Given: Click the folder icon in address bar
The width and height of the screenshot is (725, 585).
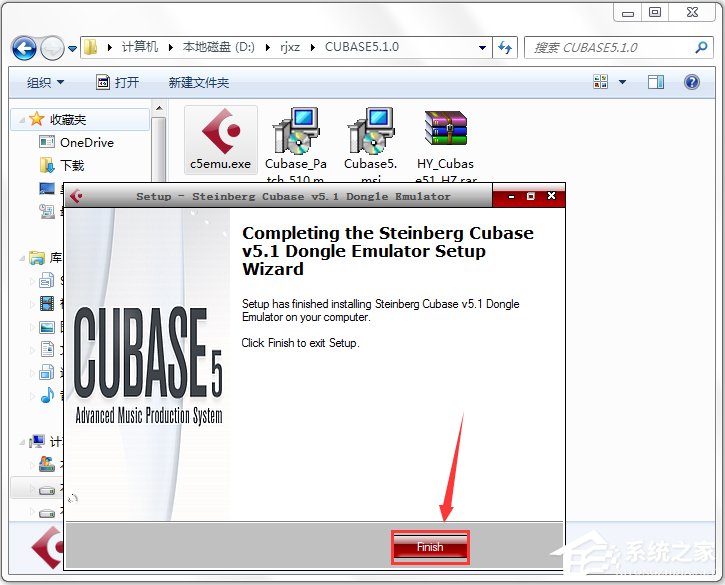Looking at the screenshot, I should [91, 47].
